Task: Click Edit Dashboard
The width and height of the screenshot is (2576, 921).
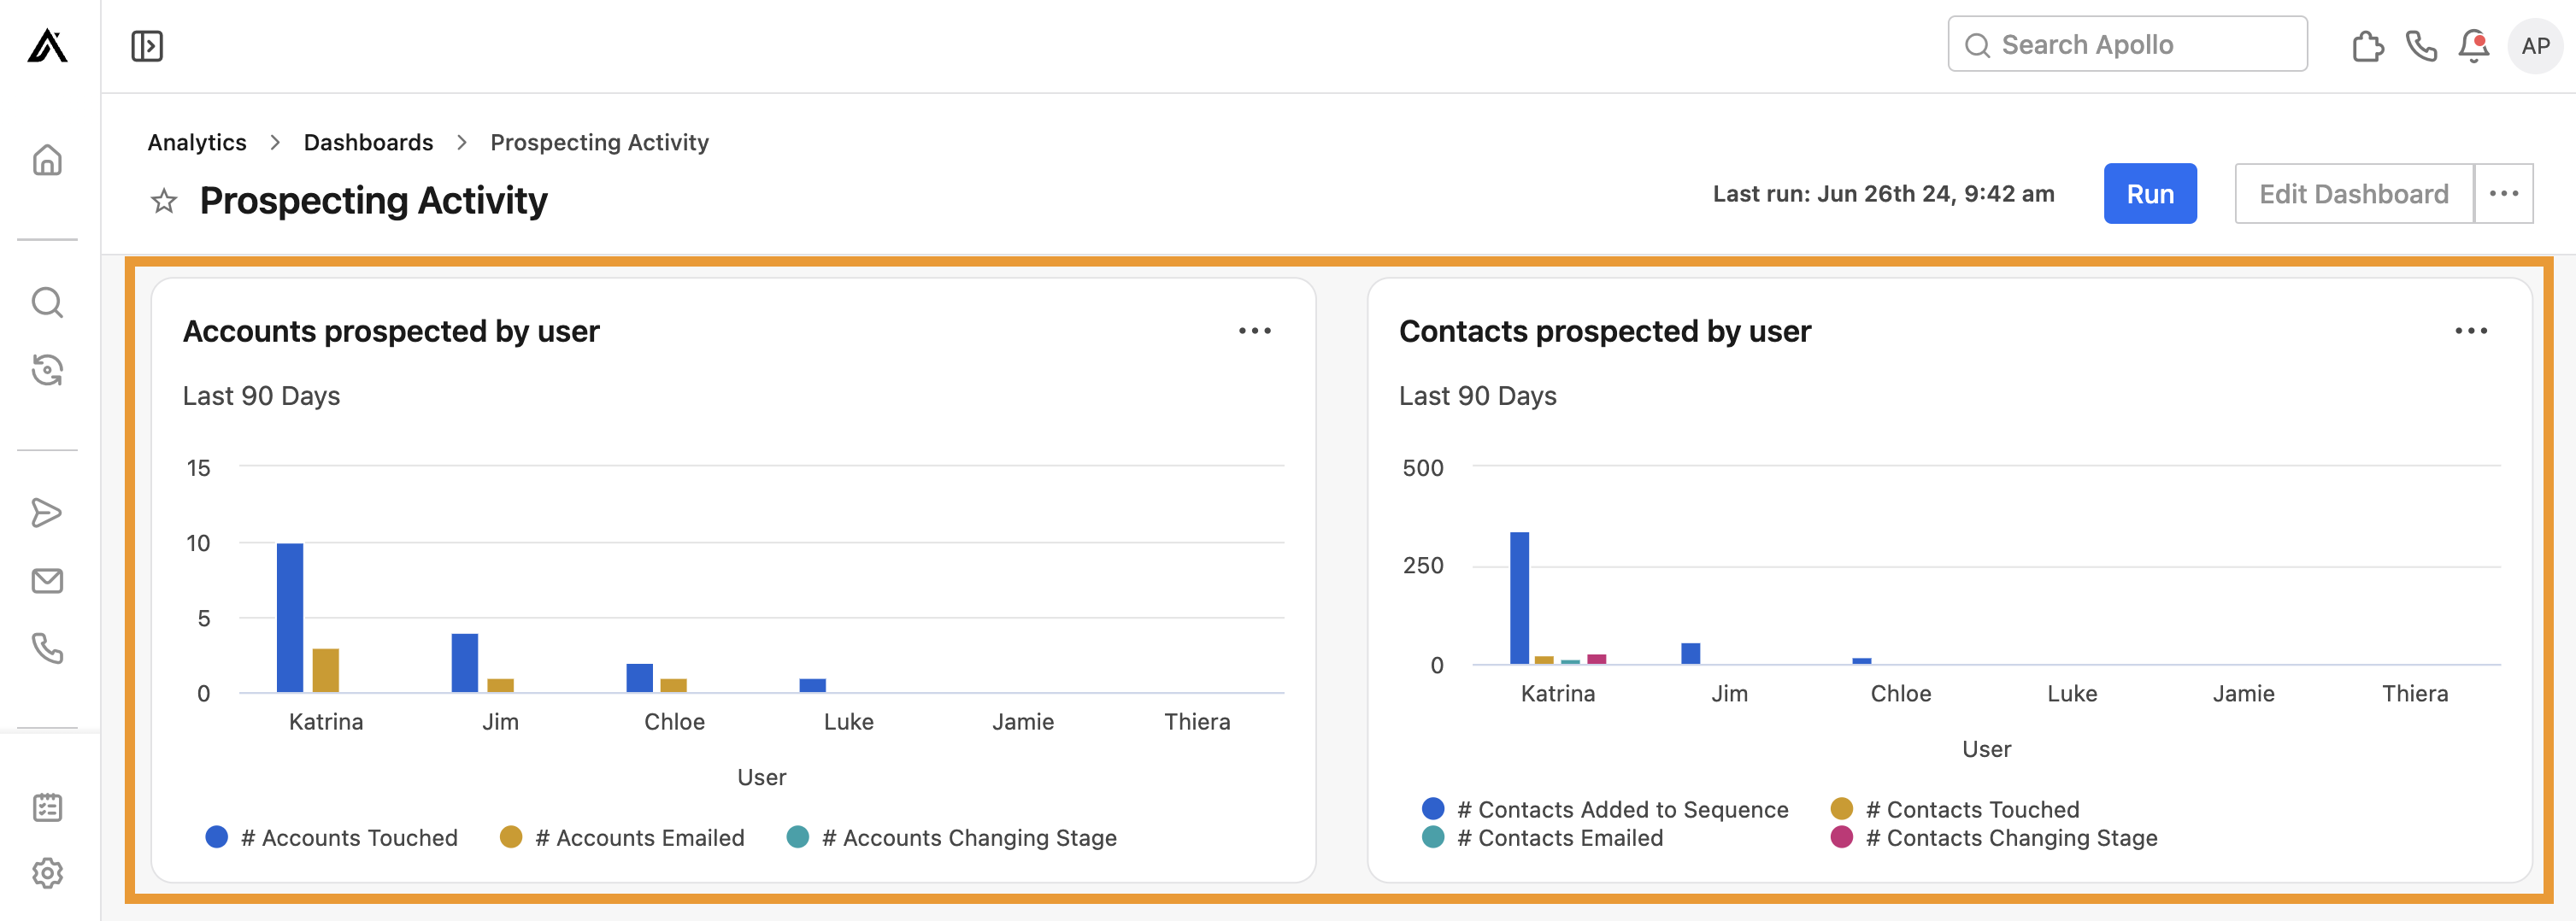Action: (x=2354, y=194)
